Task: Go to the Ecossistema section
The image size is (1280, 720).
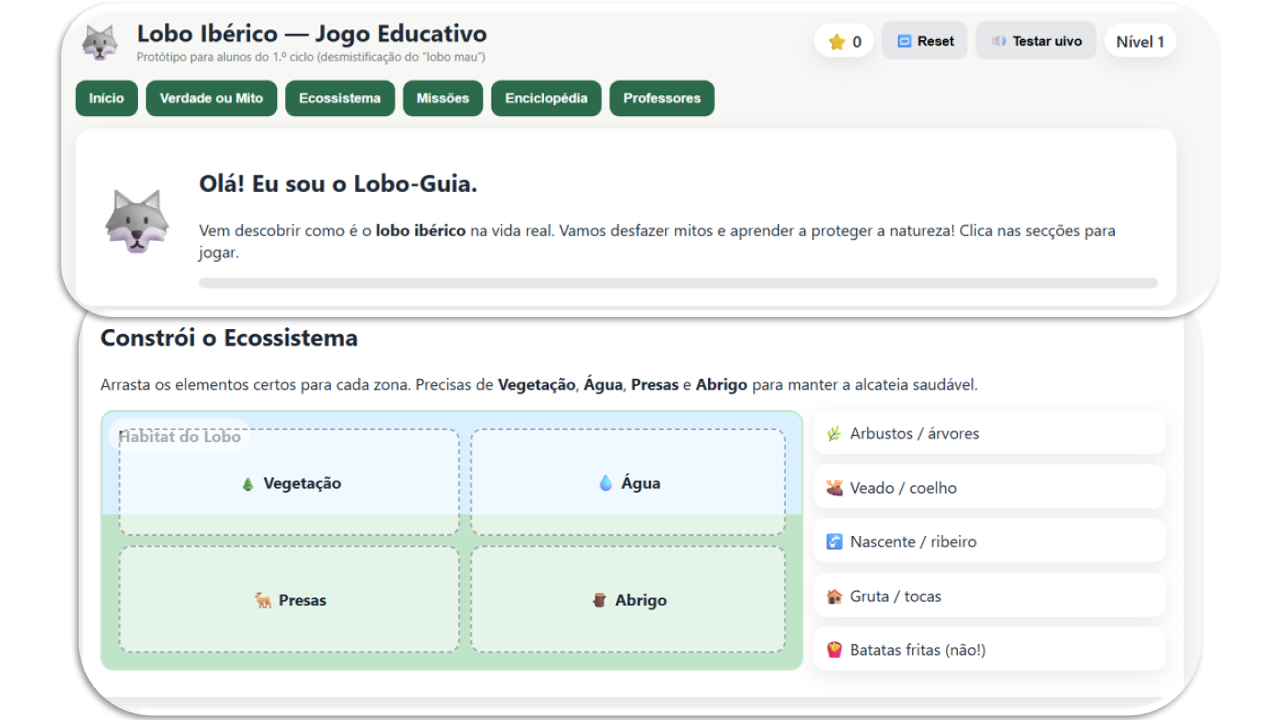Action: click(x=339, y=98)
